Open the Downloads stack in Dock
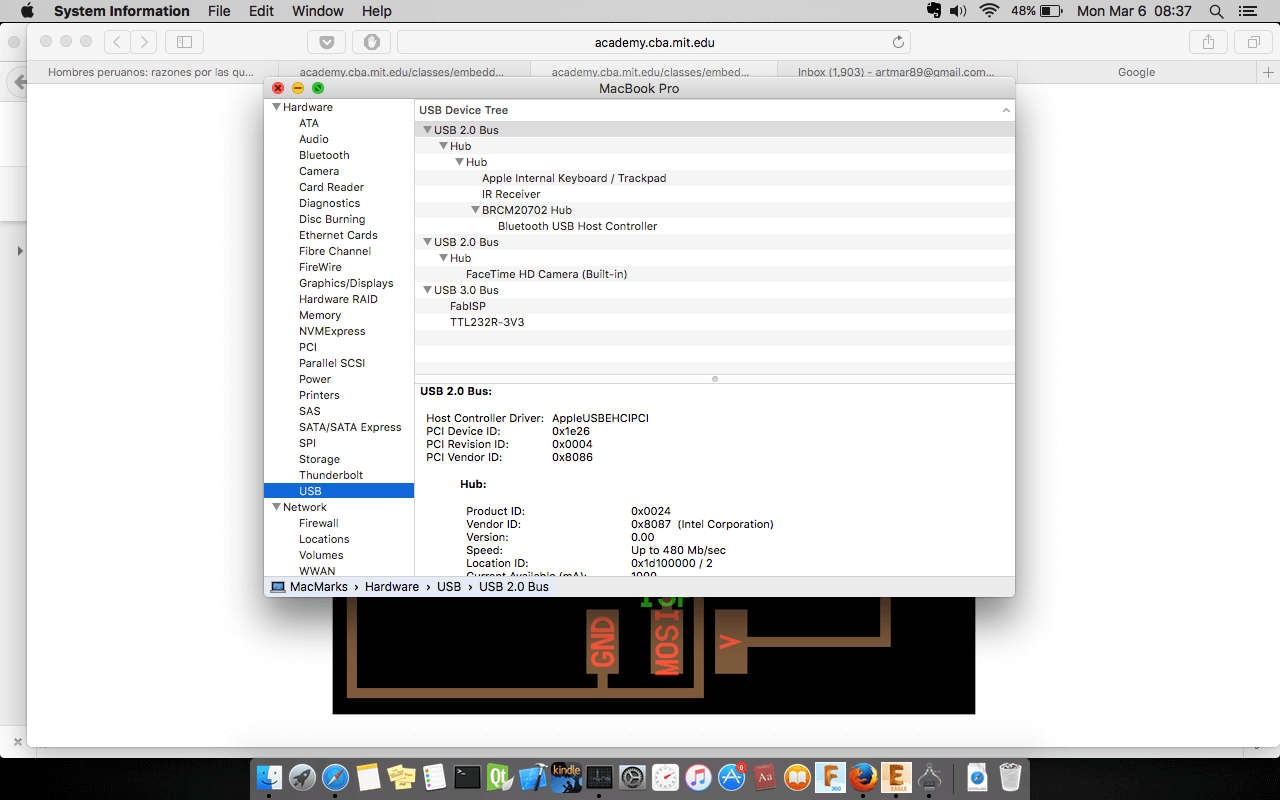1280x800 pixels. point(977,778)
